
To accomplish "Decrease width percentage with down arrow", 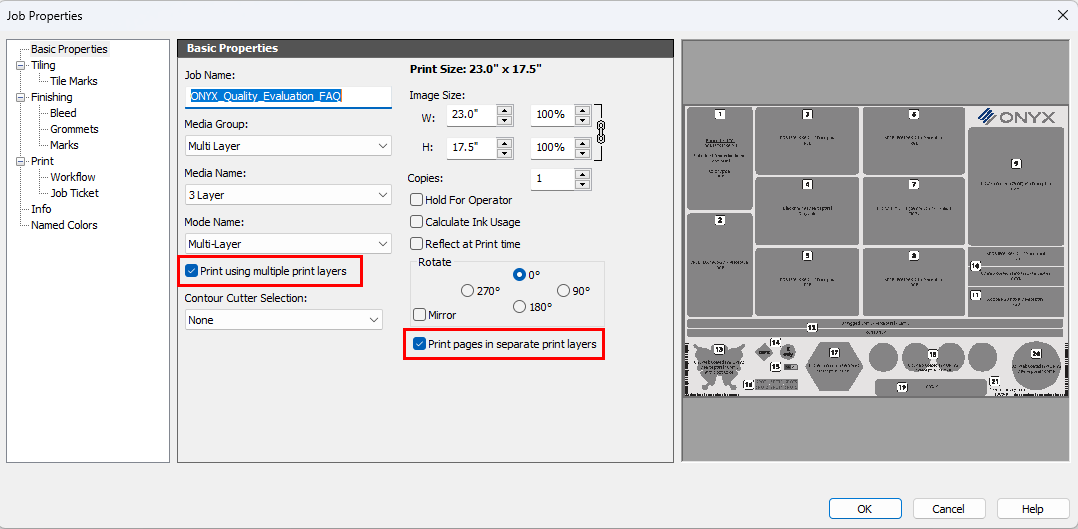I will pos(581,120).
